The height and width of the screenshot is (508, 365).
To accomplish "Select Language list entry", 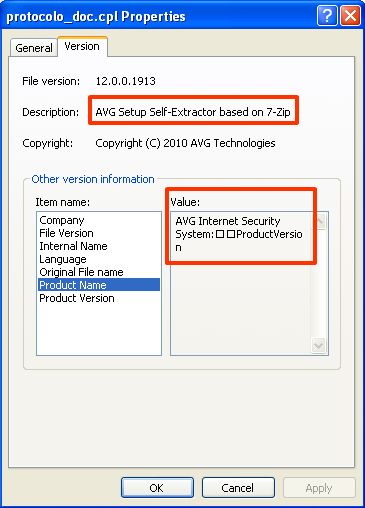I will (x=99, y=259).
